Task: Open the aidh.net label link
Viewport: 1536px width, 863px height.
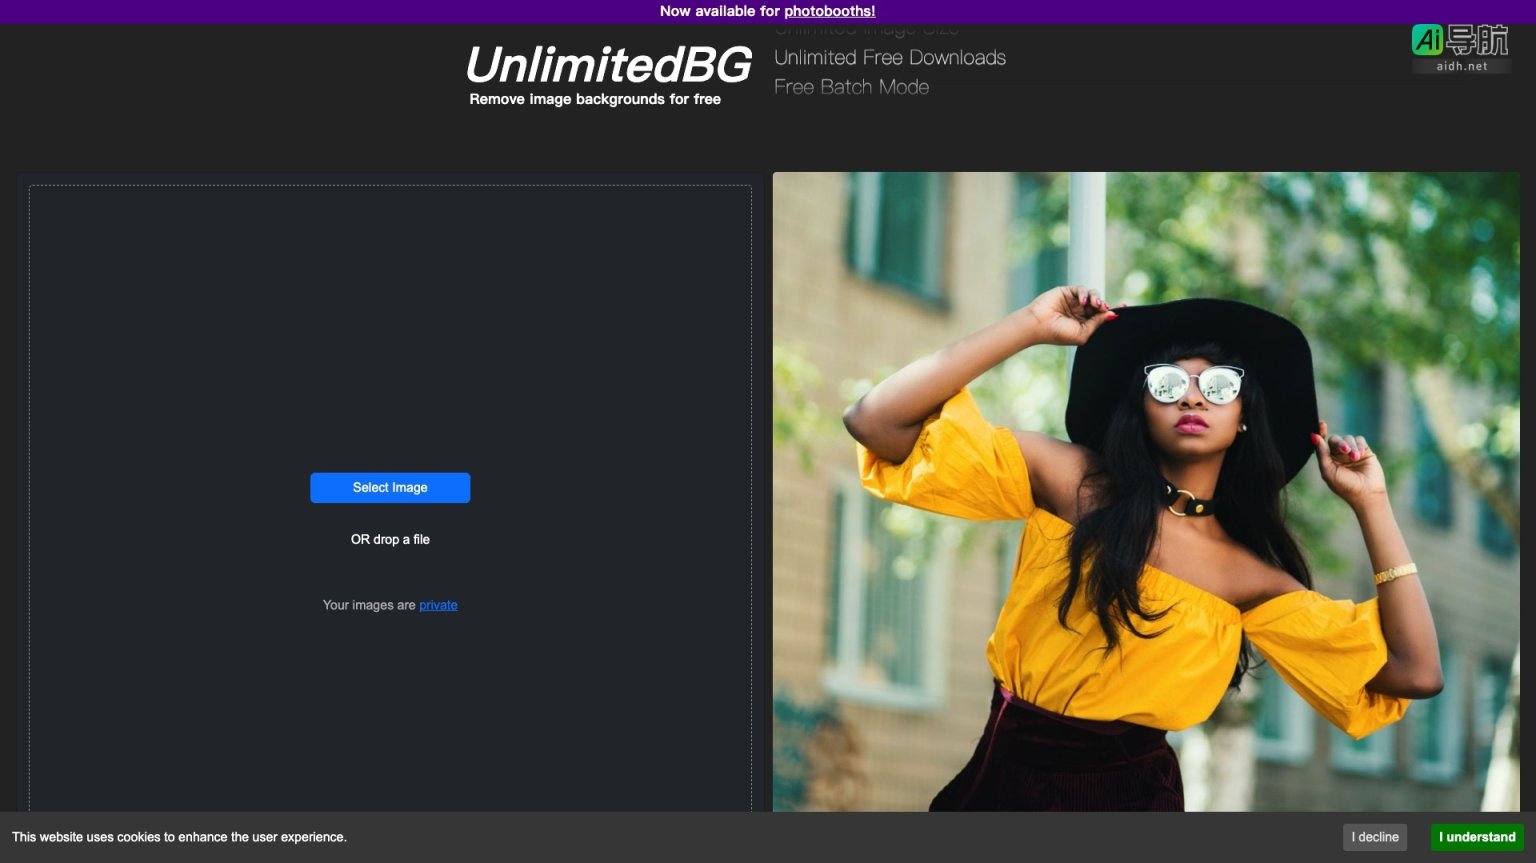Action: coord(1460,66)
